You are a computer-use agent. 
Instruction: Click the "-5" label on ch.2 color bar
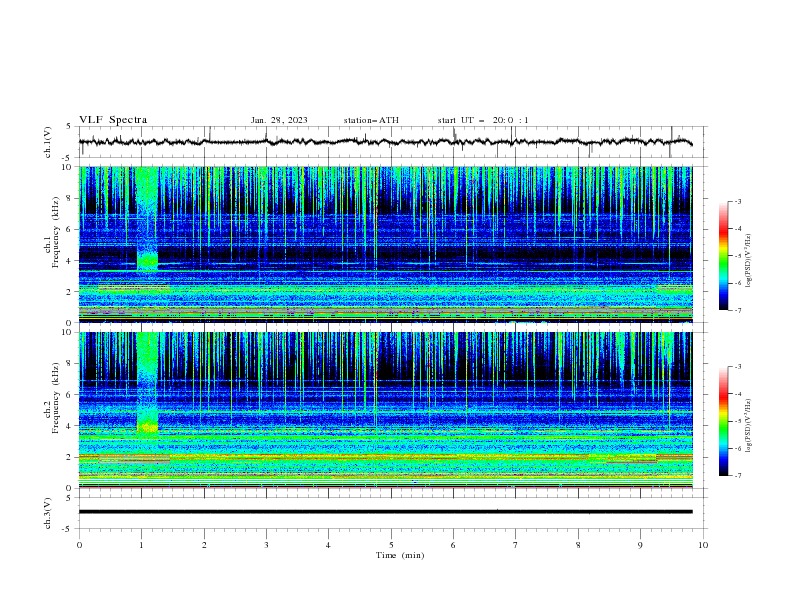pyautogui.click(x=737, y=421)
